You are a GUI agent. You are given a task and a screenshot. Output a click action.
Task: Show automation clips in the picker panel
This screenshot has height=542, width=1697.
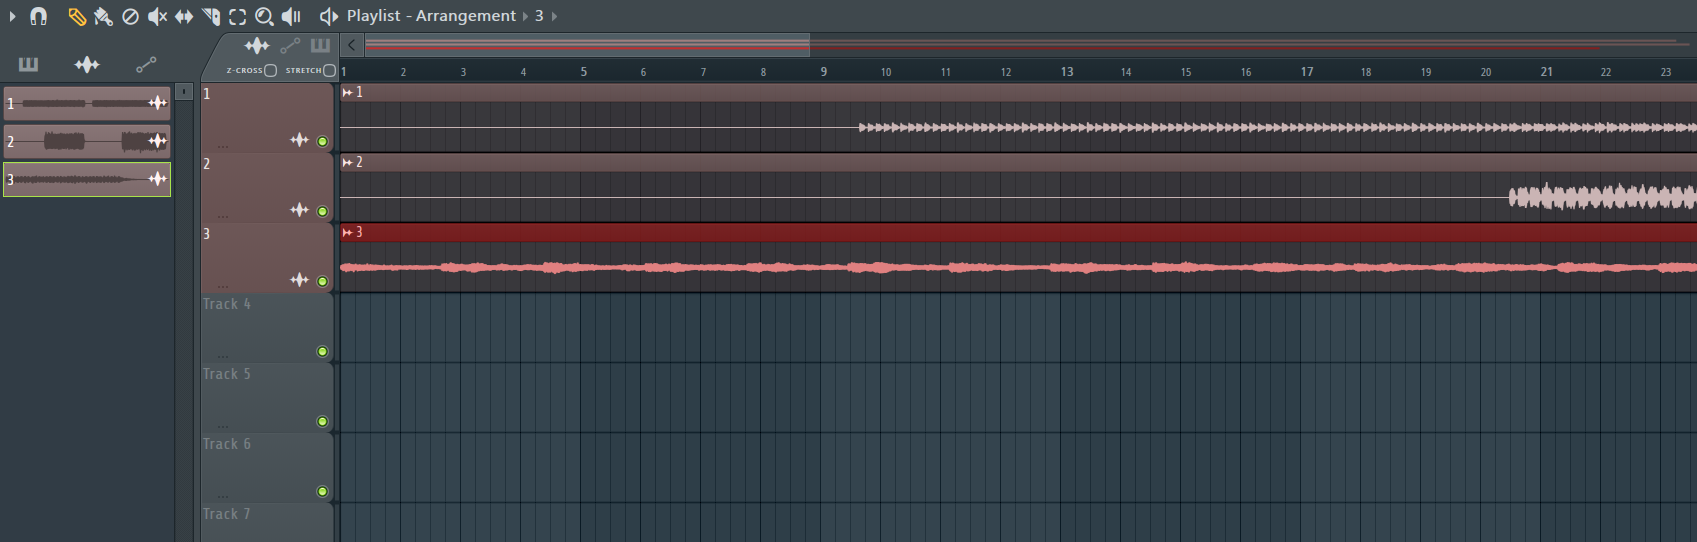146,65
